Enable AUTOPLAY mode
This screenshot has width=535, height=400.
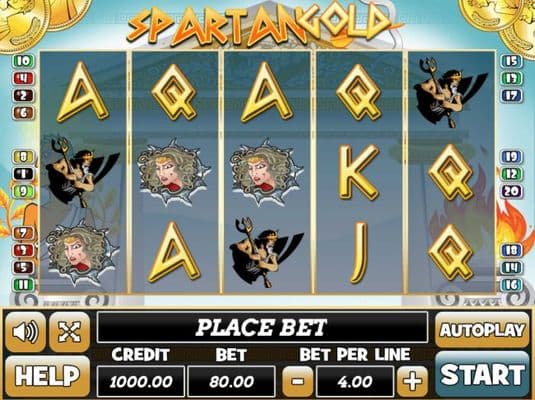pyautogui.click(x=482, y=330)
